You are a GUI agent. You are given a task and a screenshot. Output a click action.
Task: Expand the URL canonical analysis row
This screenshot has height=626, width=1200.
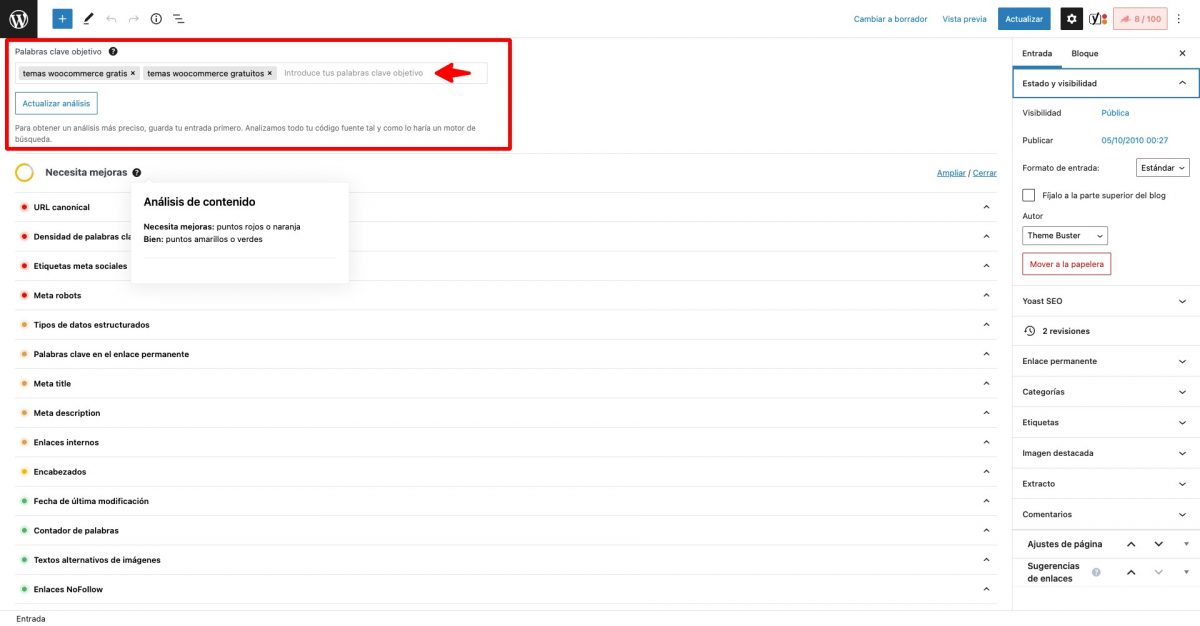click(986, 207)
